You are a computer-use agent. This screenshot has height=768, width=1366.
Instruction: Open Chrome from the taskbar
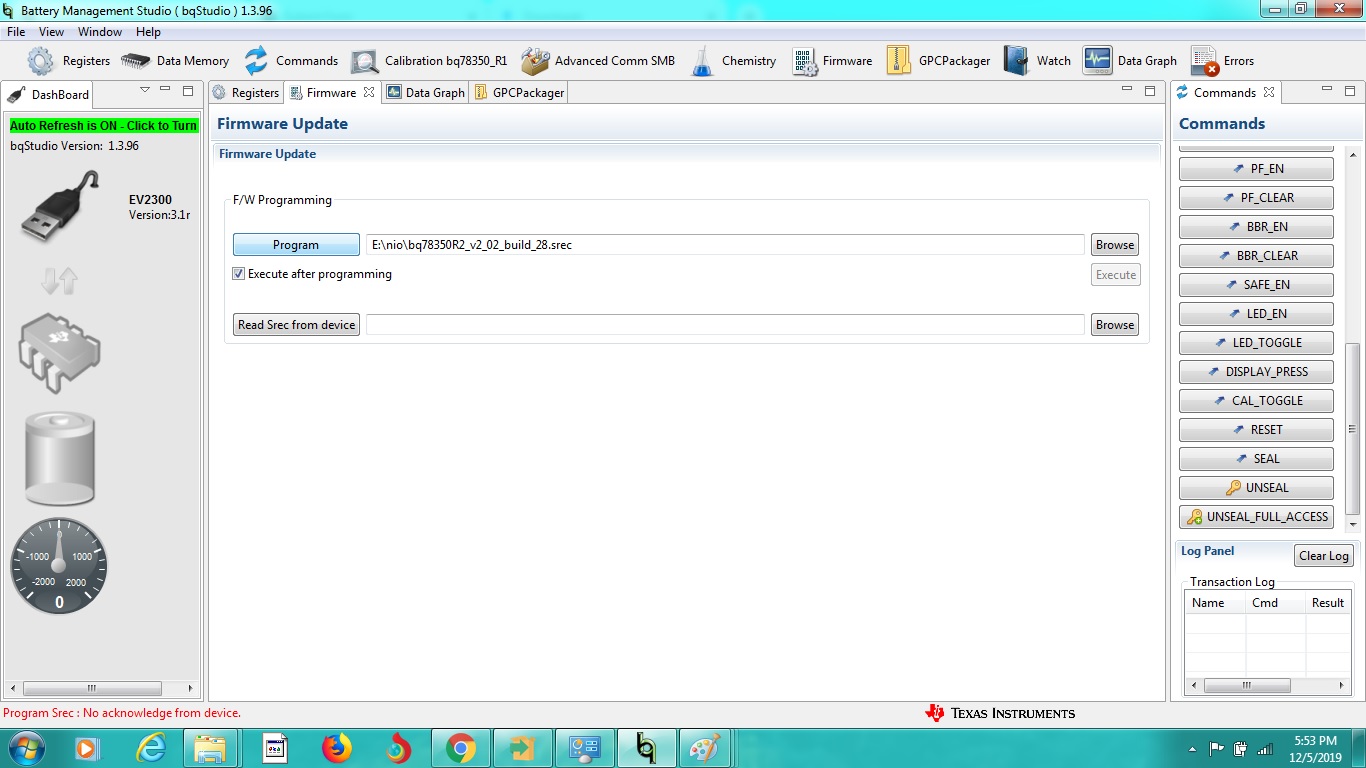[460, 748]
